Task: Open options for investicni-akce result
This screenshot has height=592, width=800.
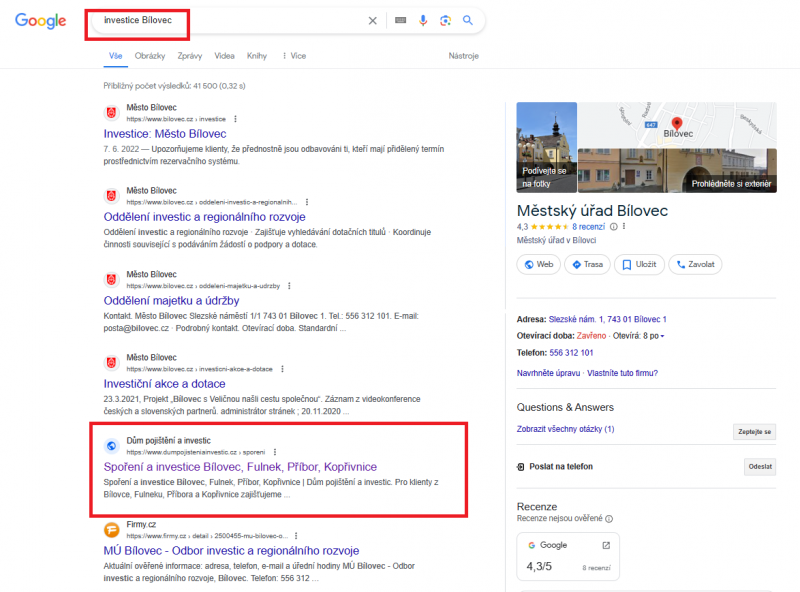Action: tap(282, 369)
